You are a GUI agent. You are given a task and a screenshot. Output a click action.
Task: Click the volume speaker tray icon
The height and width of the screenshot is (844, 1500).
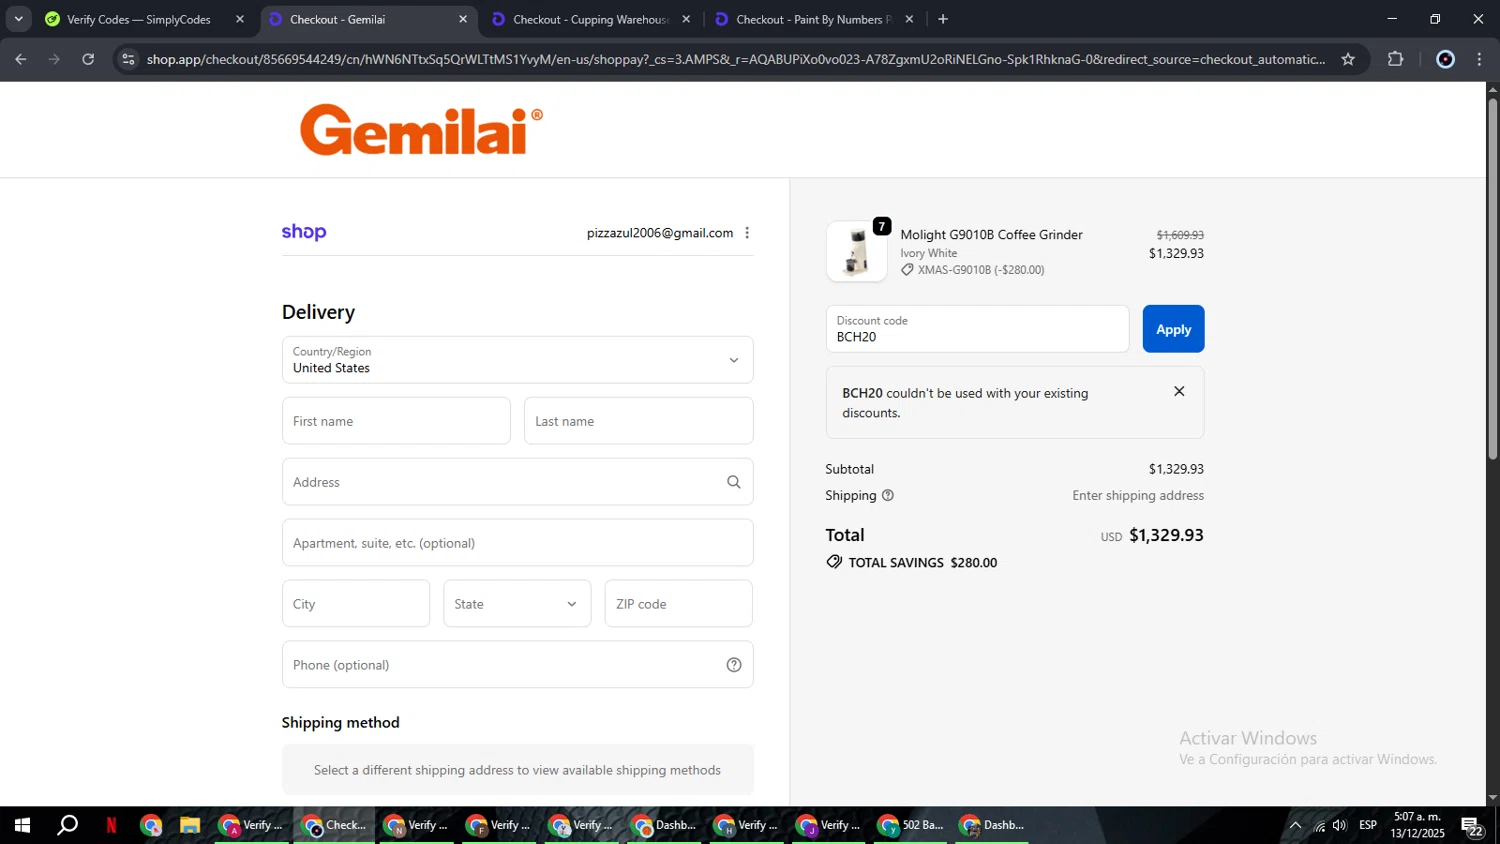[x=1340, y=825]
